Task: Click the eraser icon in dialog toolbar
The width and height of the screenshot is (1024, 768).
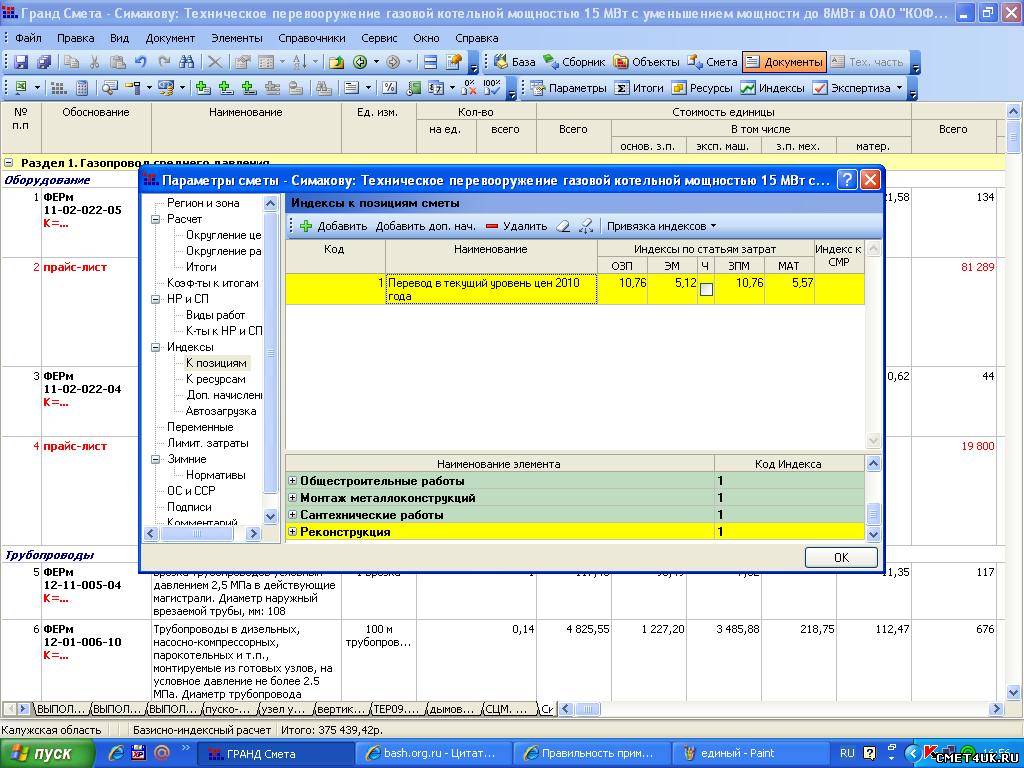Action: (x=563, y=226)
